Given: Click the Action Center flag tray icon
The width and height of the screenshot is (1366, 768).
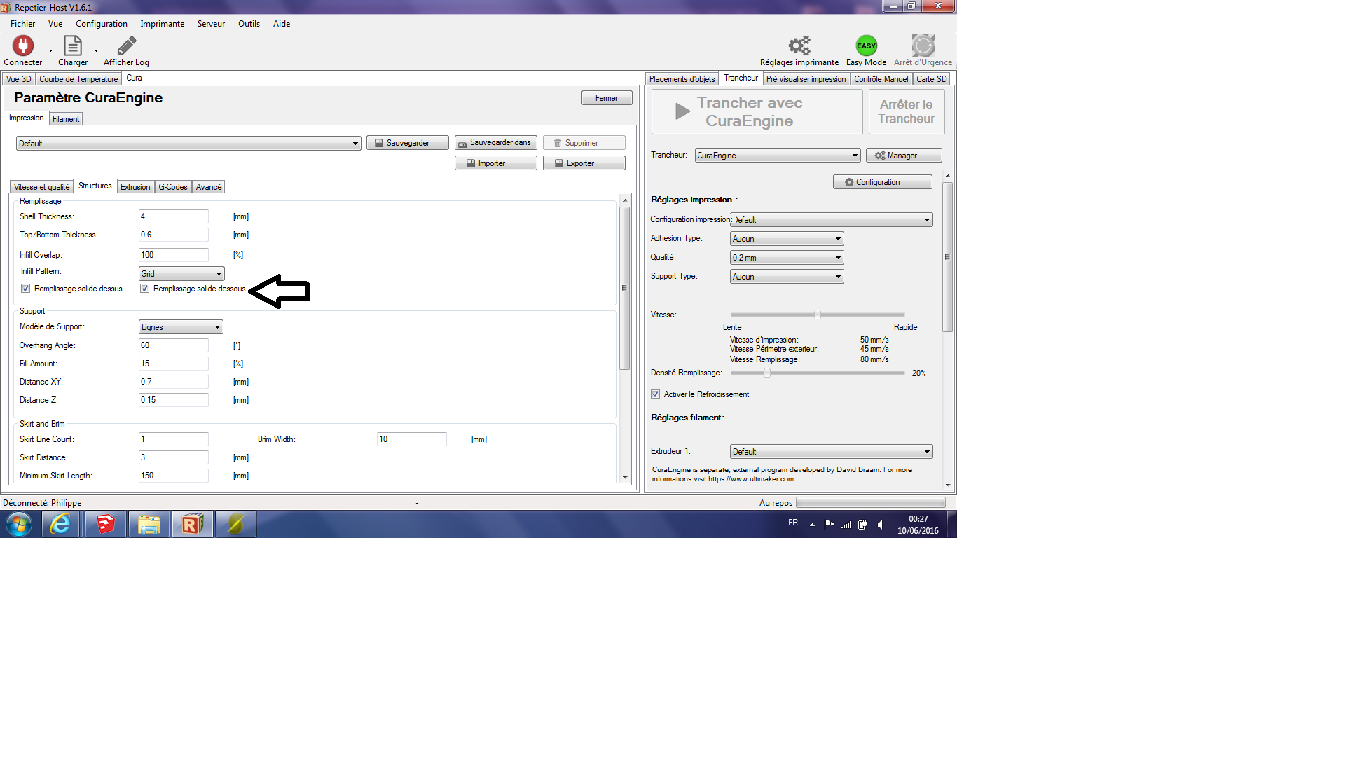Looking at the screenshot, I should point(829,524).
